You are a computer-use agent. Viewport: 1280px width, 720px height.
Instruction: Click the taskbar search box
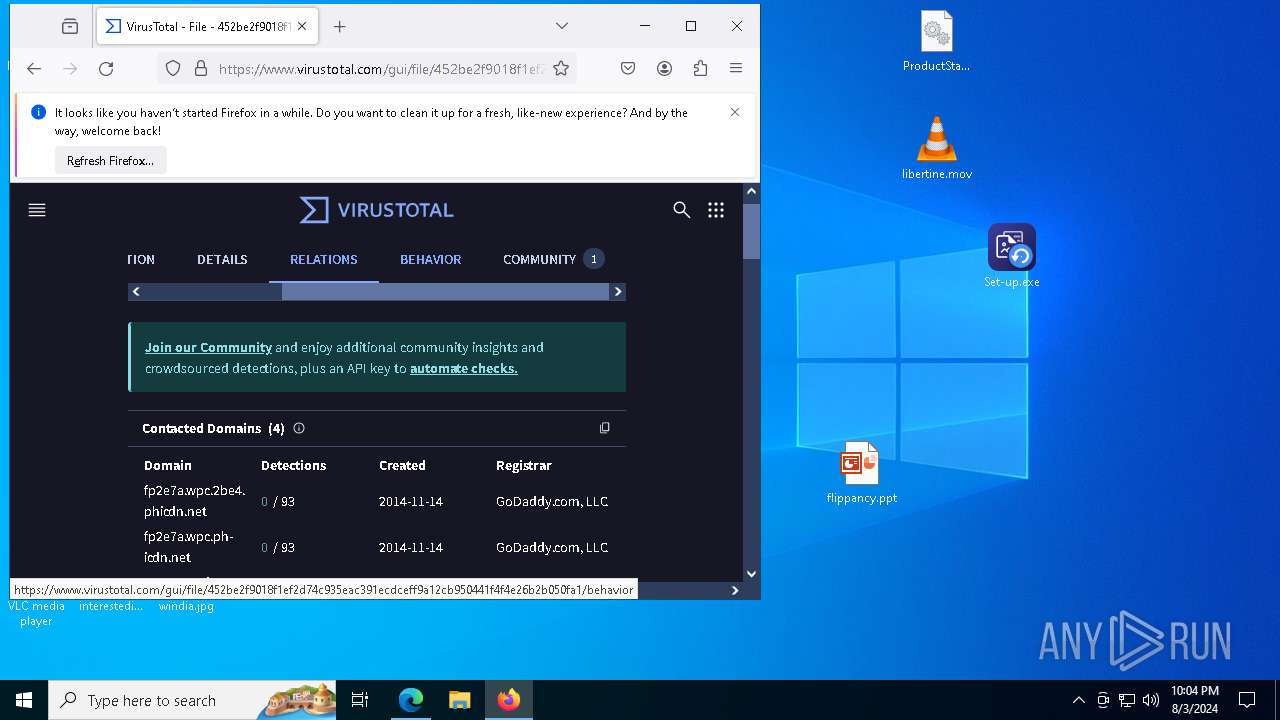point(193,700)
